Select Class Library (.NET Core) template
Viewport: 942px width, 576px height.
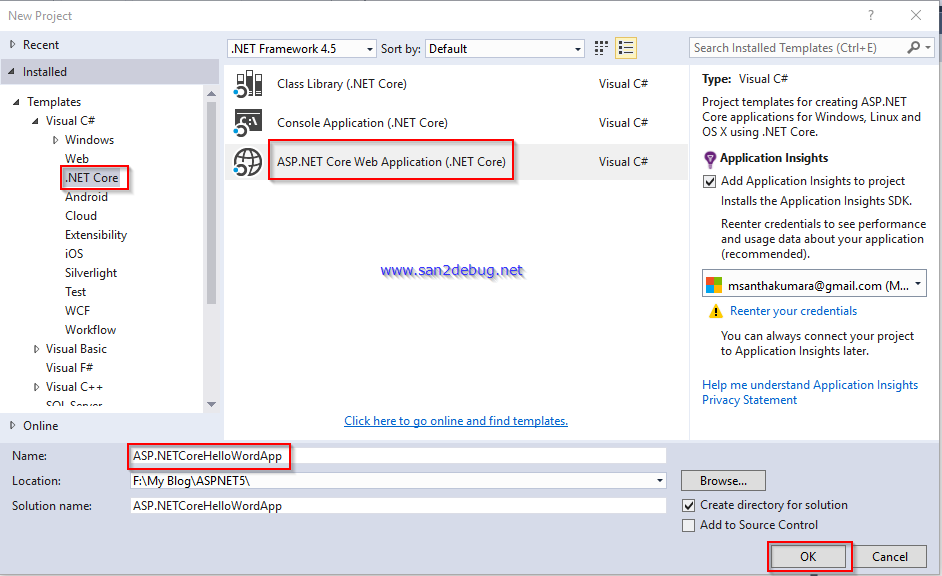click(x=456, y=83)
